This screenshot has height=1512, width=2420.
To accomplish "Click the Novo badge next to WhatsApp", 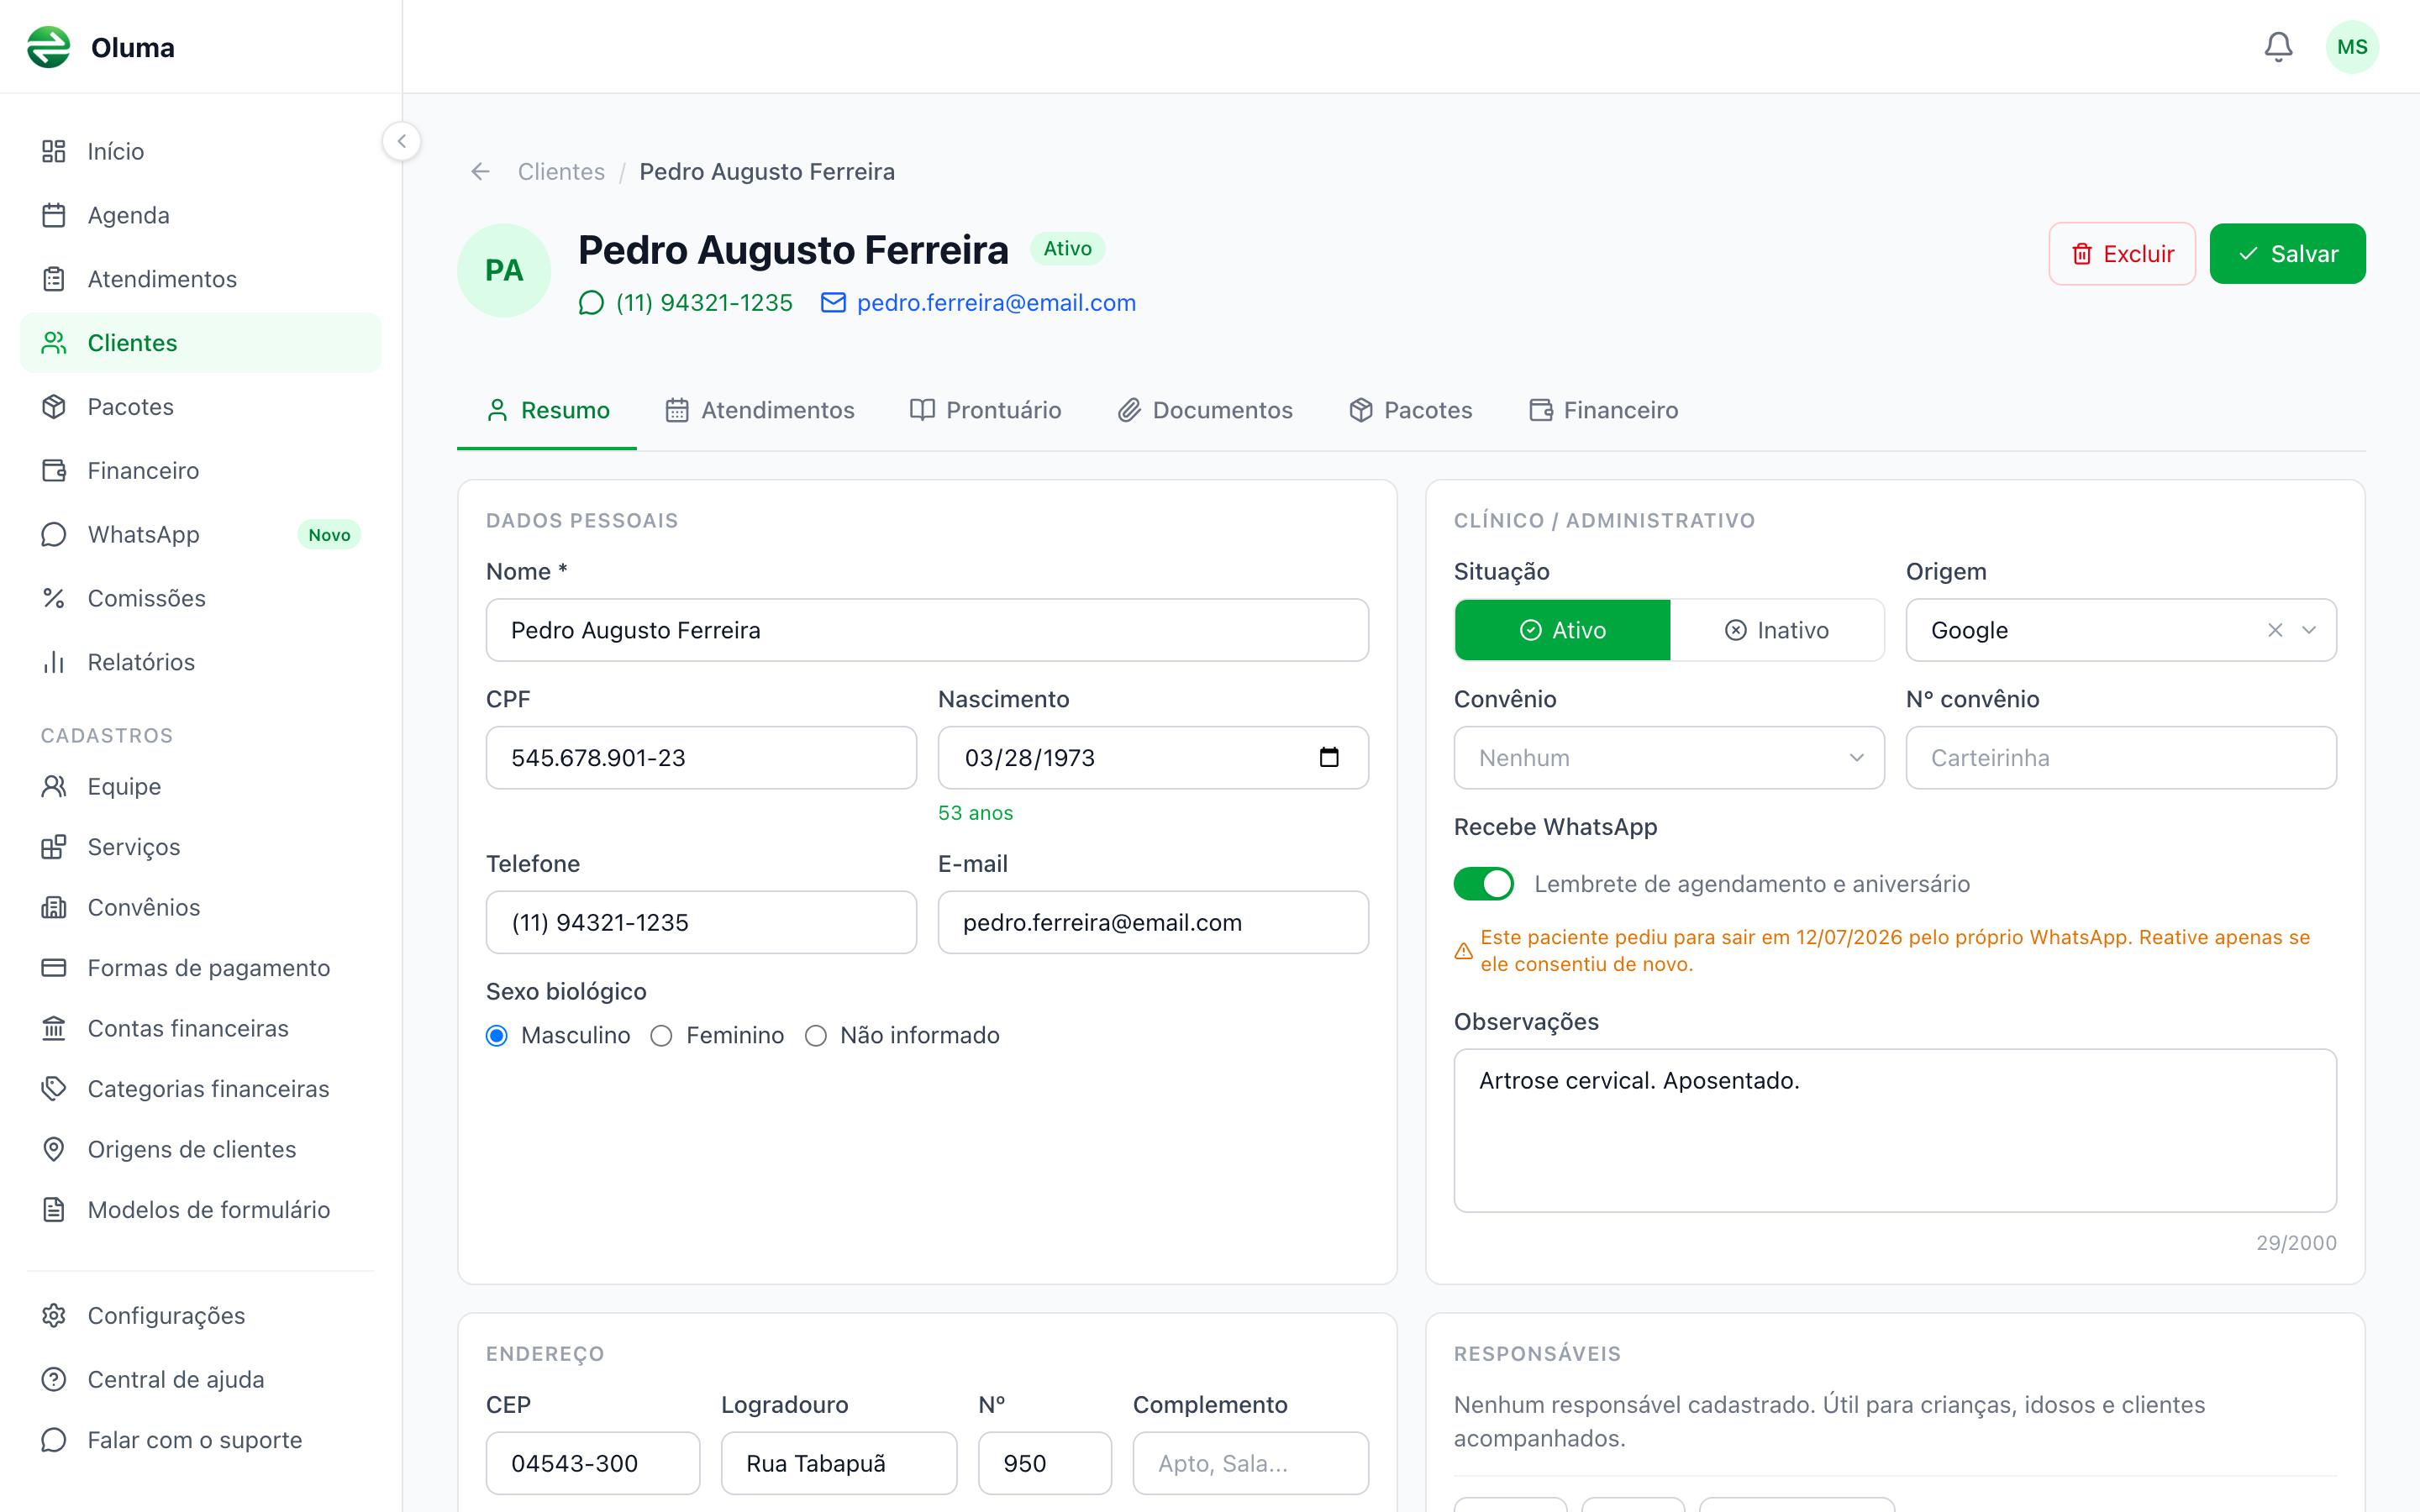I will click(329, 535).
